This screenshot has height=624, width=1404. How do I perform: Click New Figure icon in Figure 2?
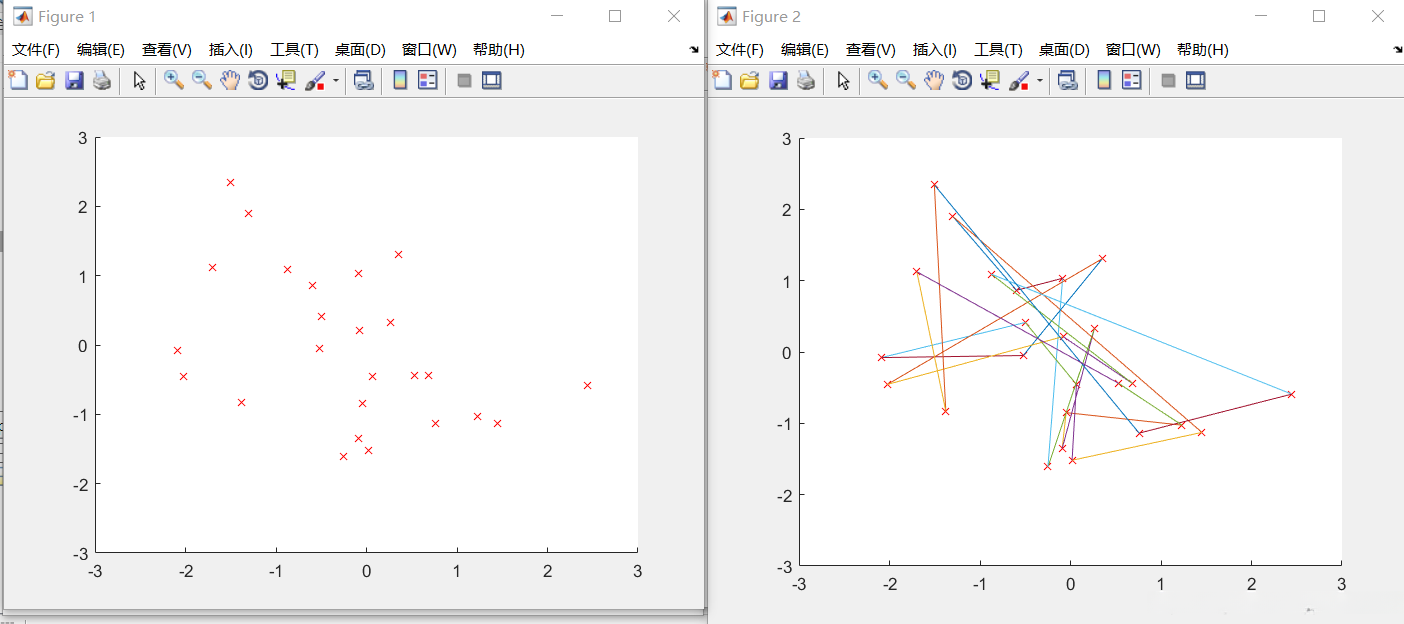(722, 81)
